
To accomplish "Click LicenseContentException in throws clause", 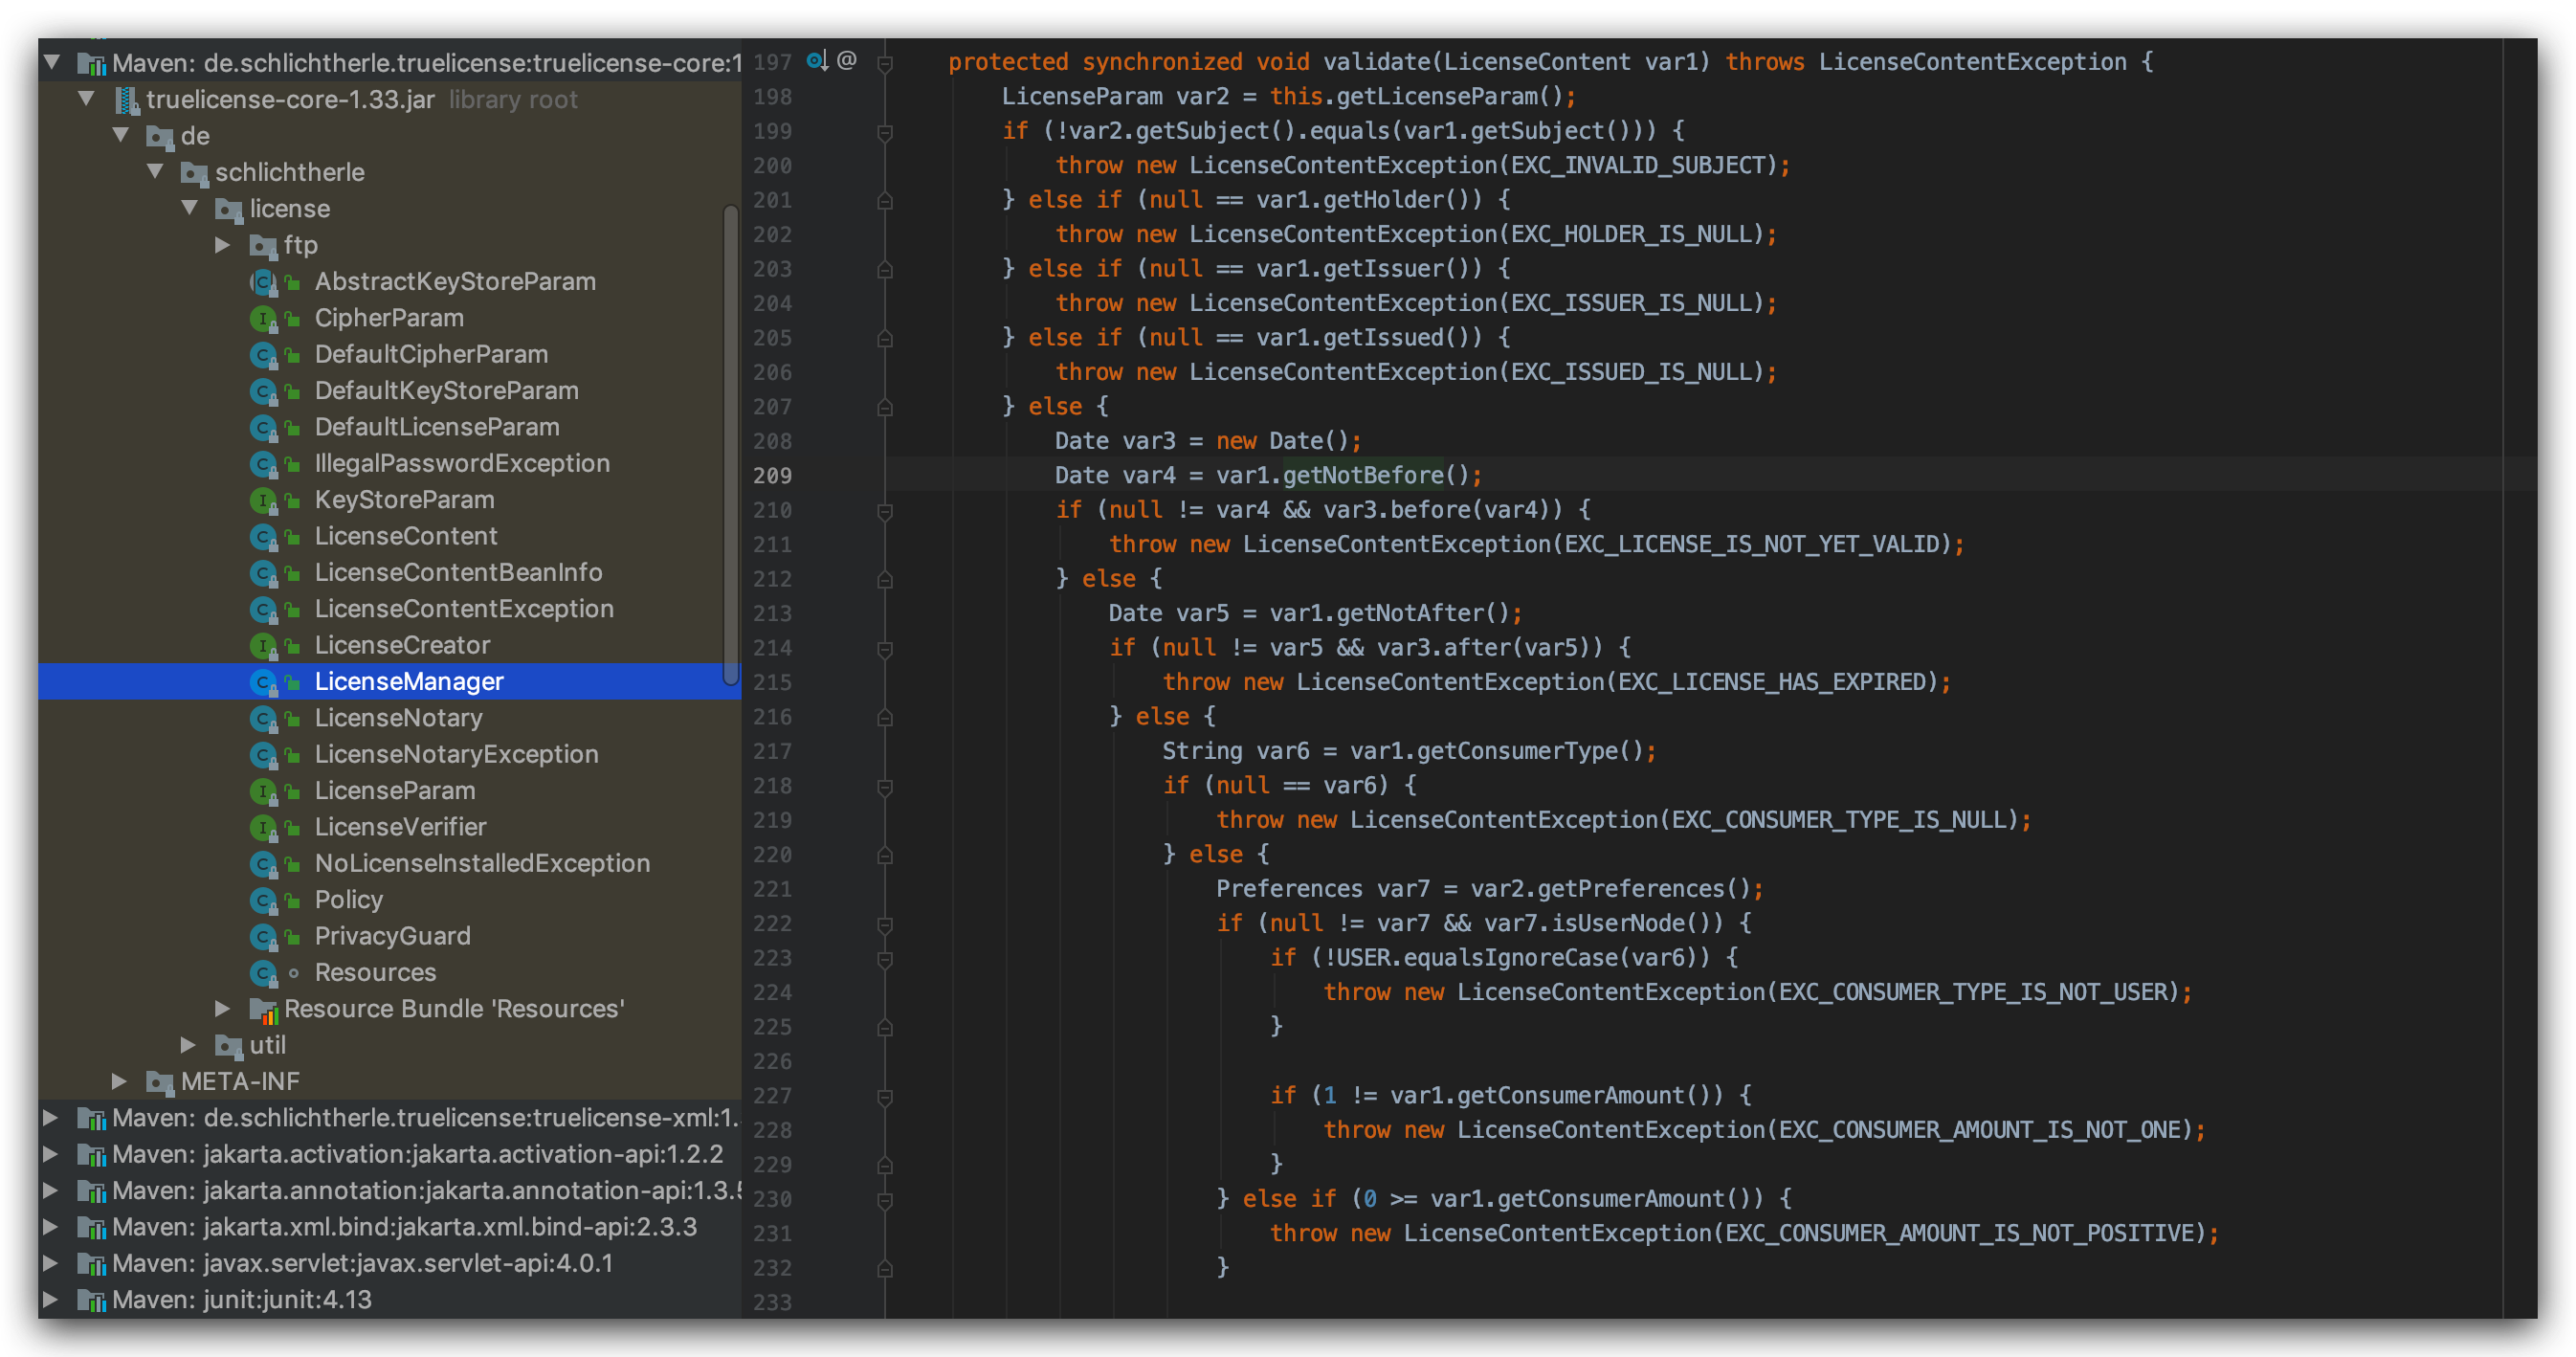I will tap(1972, 62).
